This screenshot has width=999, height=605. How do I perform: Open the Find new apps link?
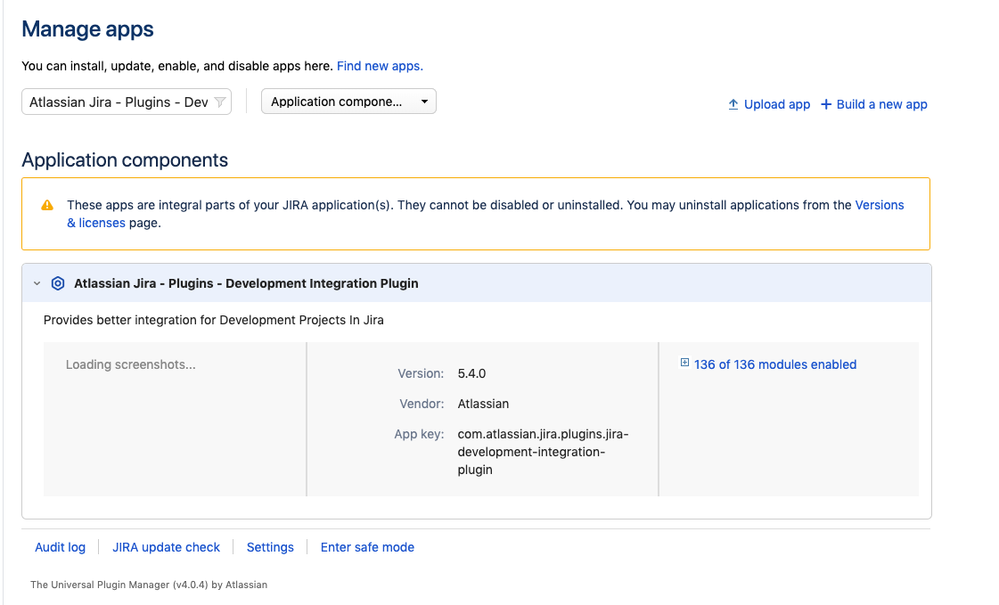pos(379,66)
